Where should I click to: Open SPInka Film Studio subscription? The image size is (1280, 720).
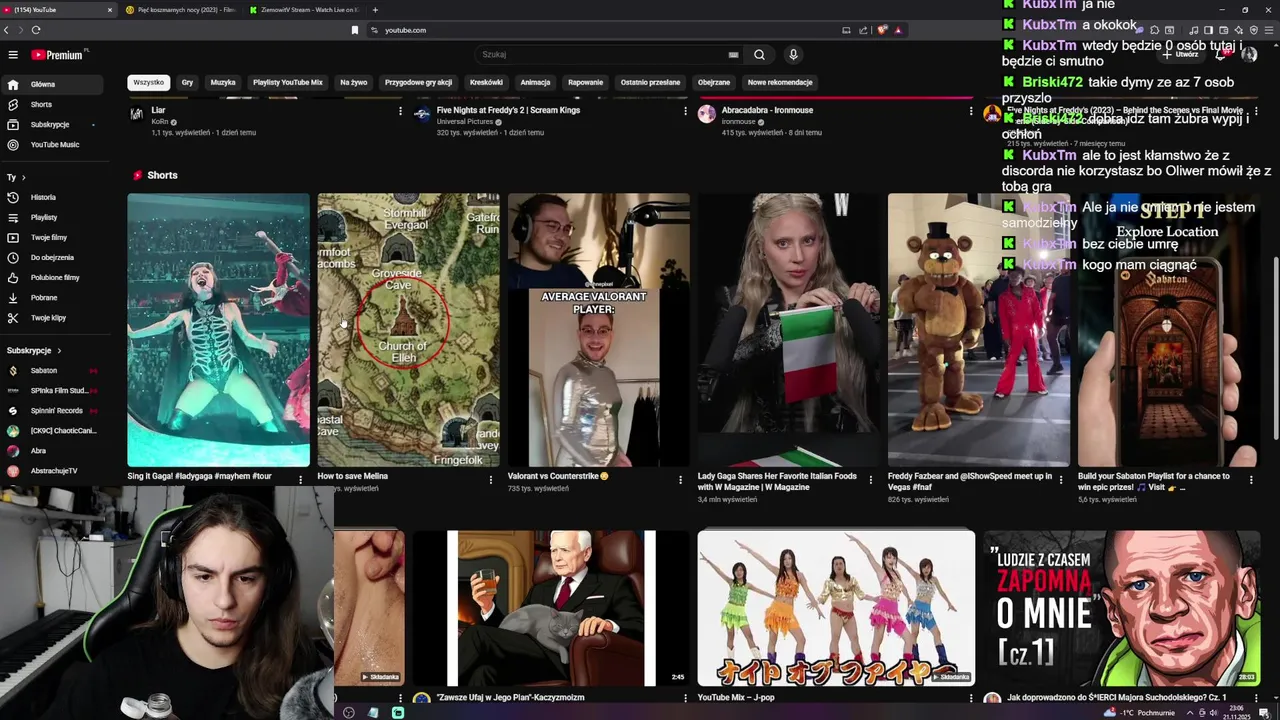click(x=52, y=390)
